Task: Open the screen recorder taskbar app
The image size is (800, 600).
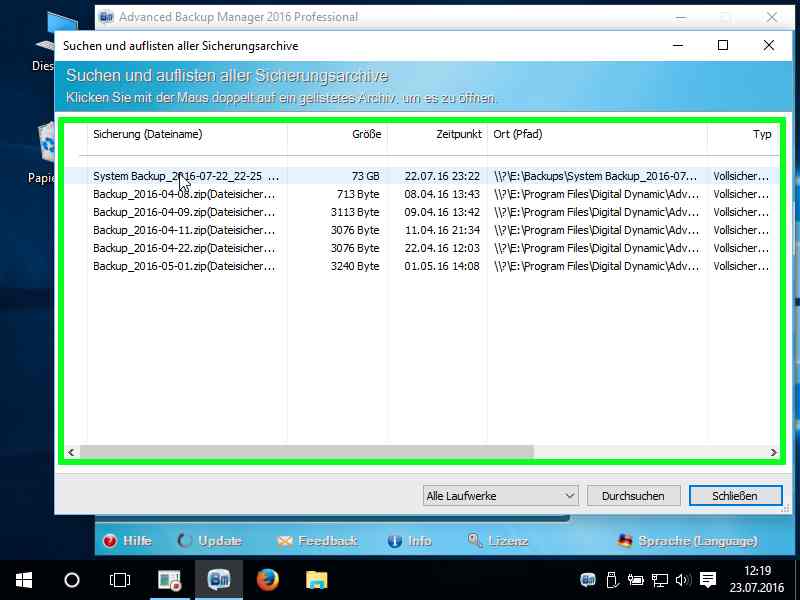Action: point(169,580)
